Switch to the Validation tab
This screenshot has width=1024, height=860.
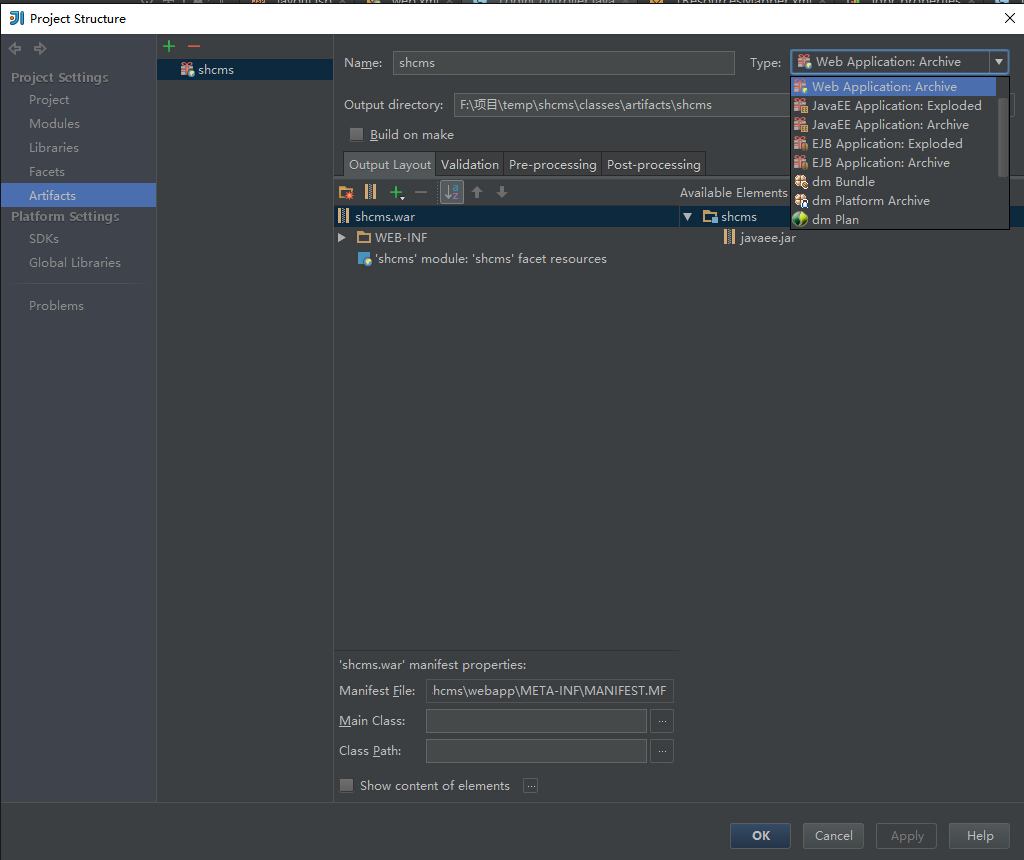click(470, 165)
